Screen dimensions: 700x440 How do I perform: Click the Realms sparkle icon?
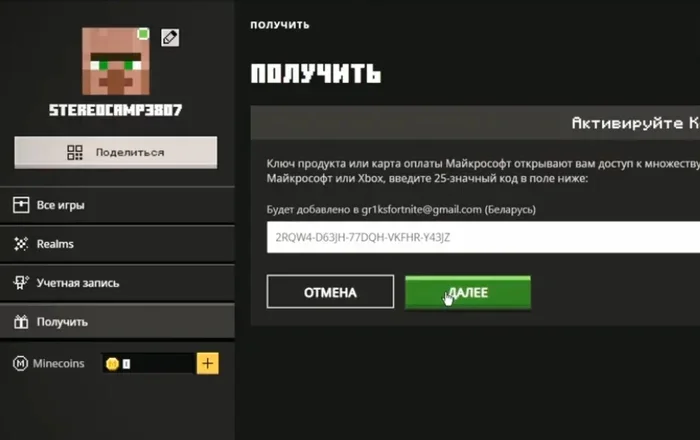21,244
